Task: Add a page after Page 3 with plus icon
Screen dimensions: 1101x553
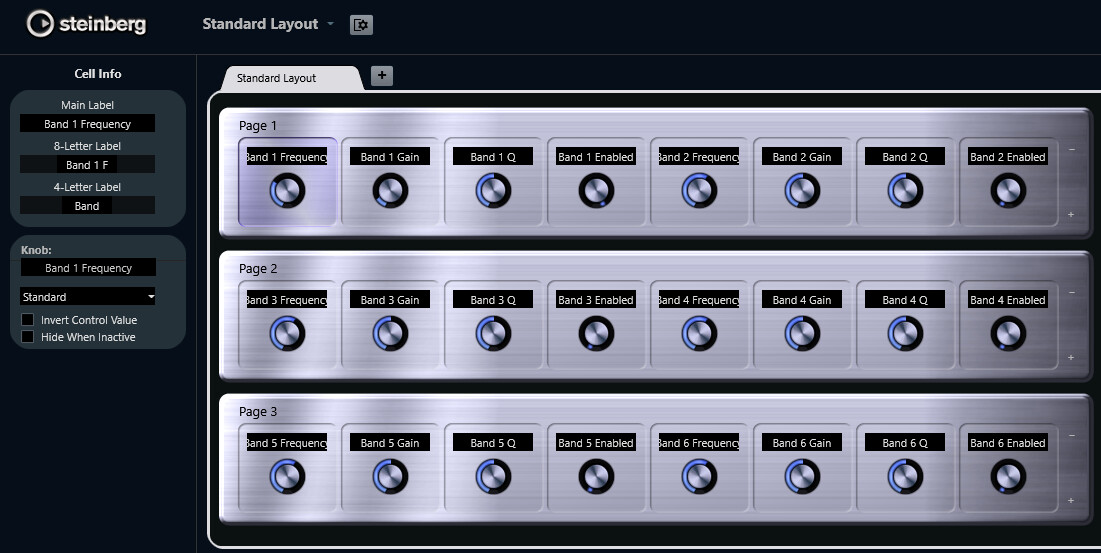Action: (x=1071, y=500)
